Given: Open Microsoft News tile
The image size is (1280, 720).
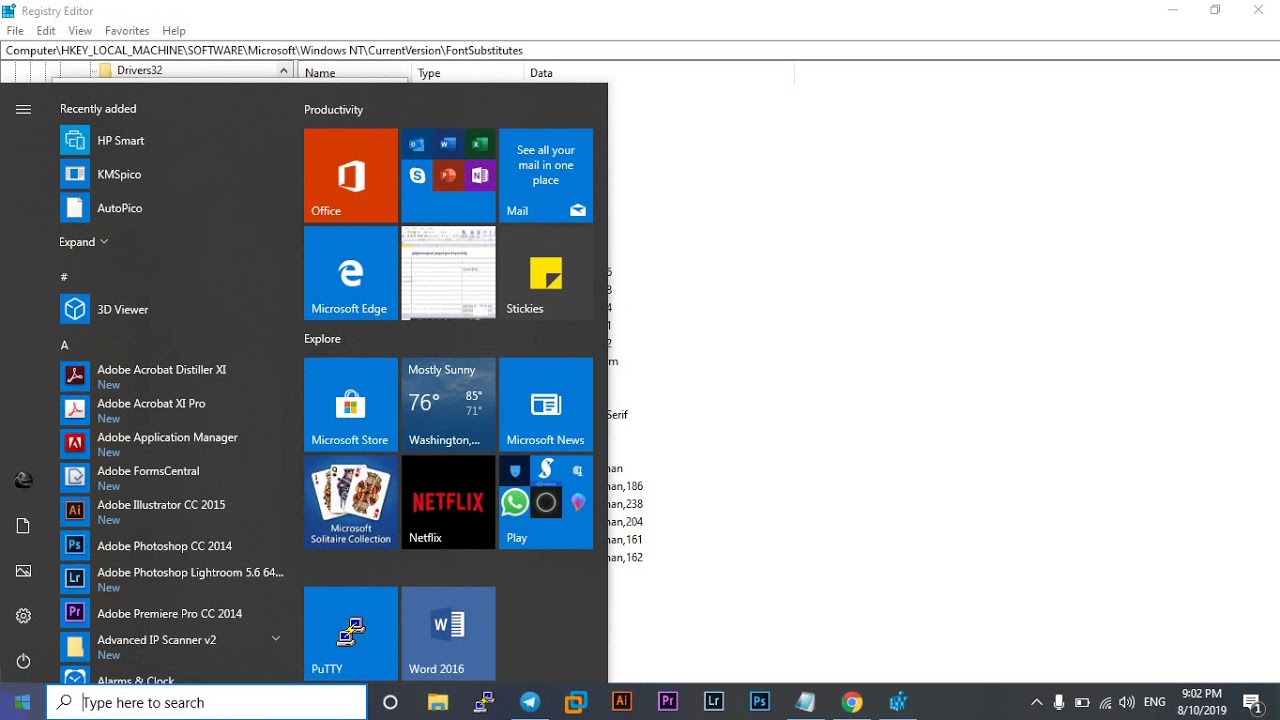Looking at the screenshot, I should (546, 404).
